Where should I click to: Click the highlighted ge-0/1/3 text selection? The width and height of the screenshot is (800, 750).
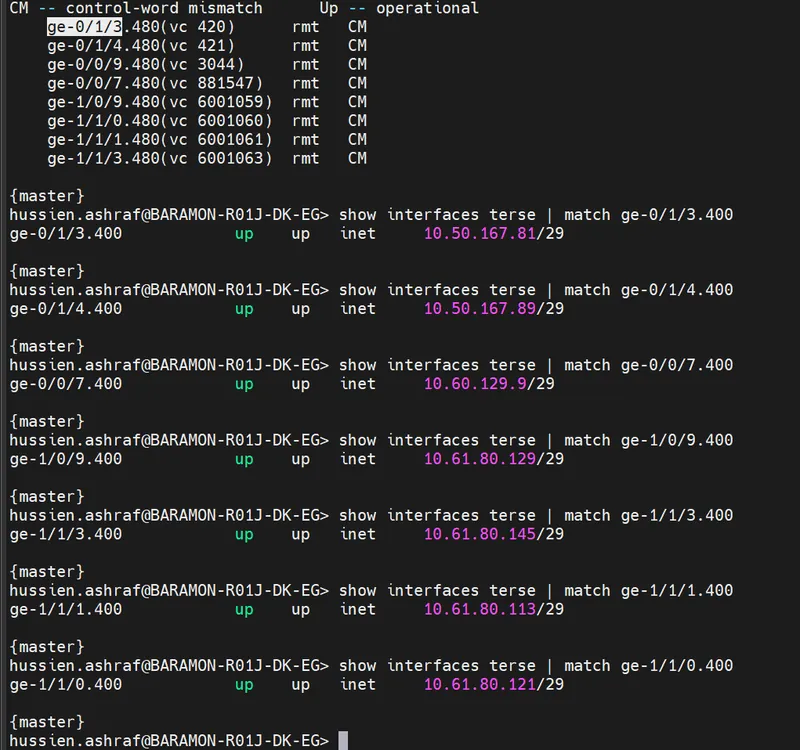click(85, 27)
